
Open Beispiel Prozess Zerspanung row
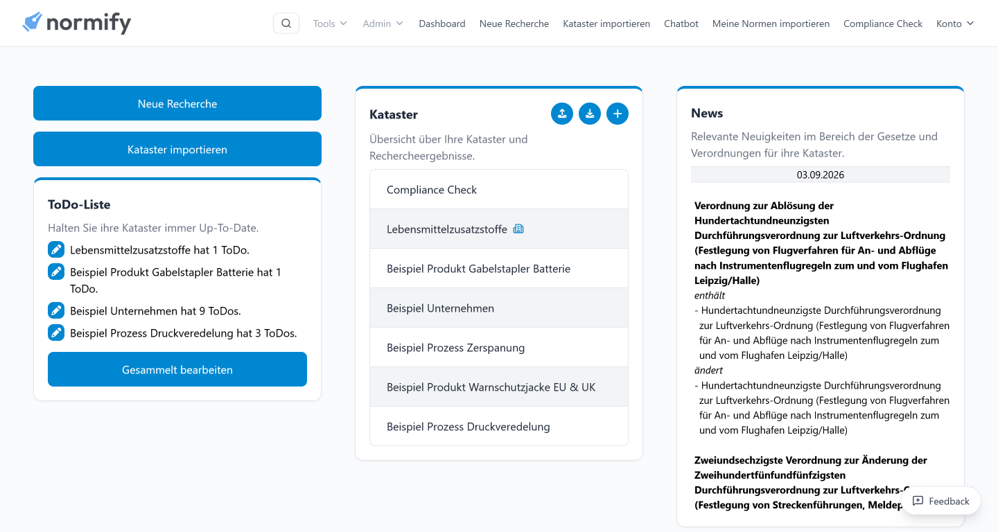click(x=498, y=347)
